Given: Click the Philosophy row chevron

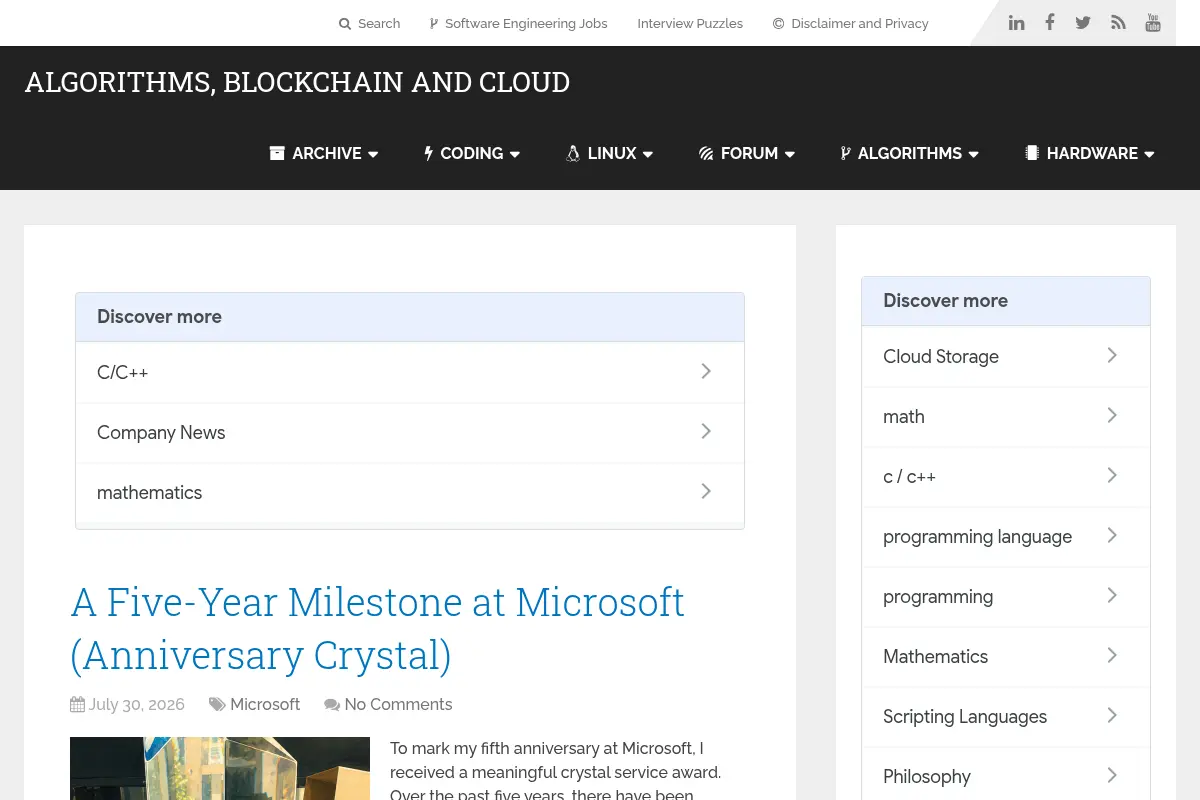Looking at the screenshot, I should [1112, 775].
